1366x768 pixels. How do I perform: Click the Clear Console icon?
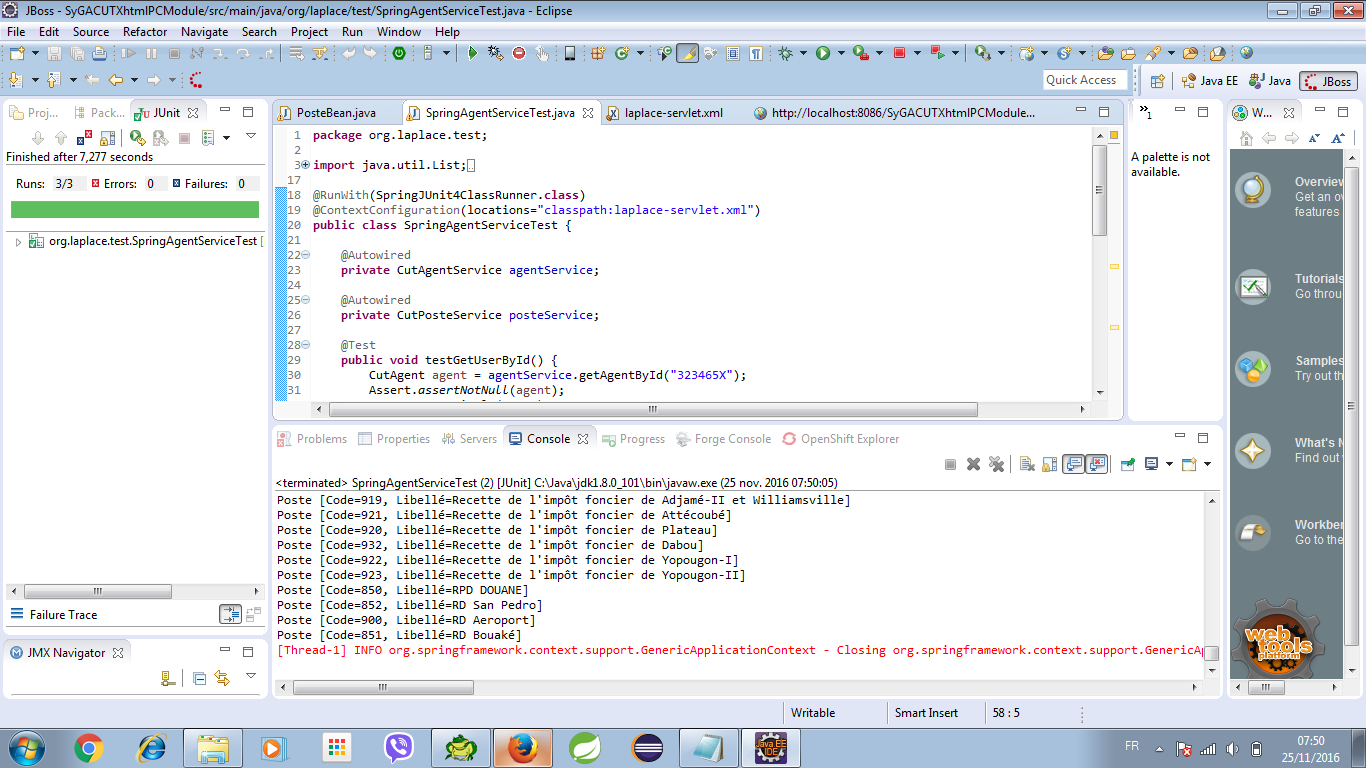pos(1027,464)
